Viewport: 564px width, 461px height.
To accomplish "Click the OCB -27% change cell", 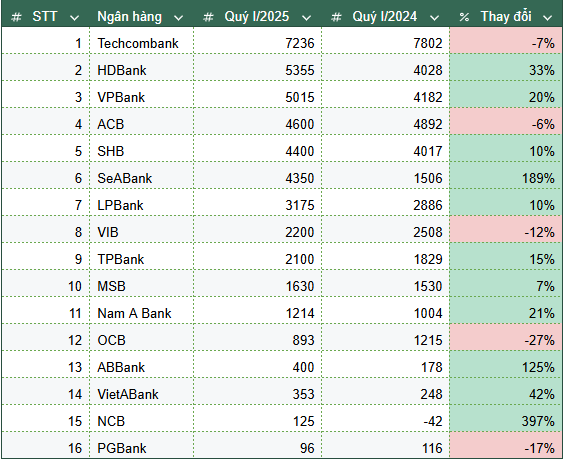I will point(505,340).
